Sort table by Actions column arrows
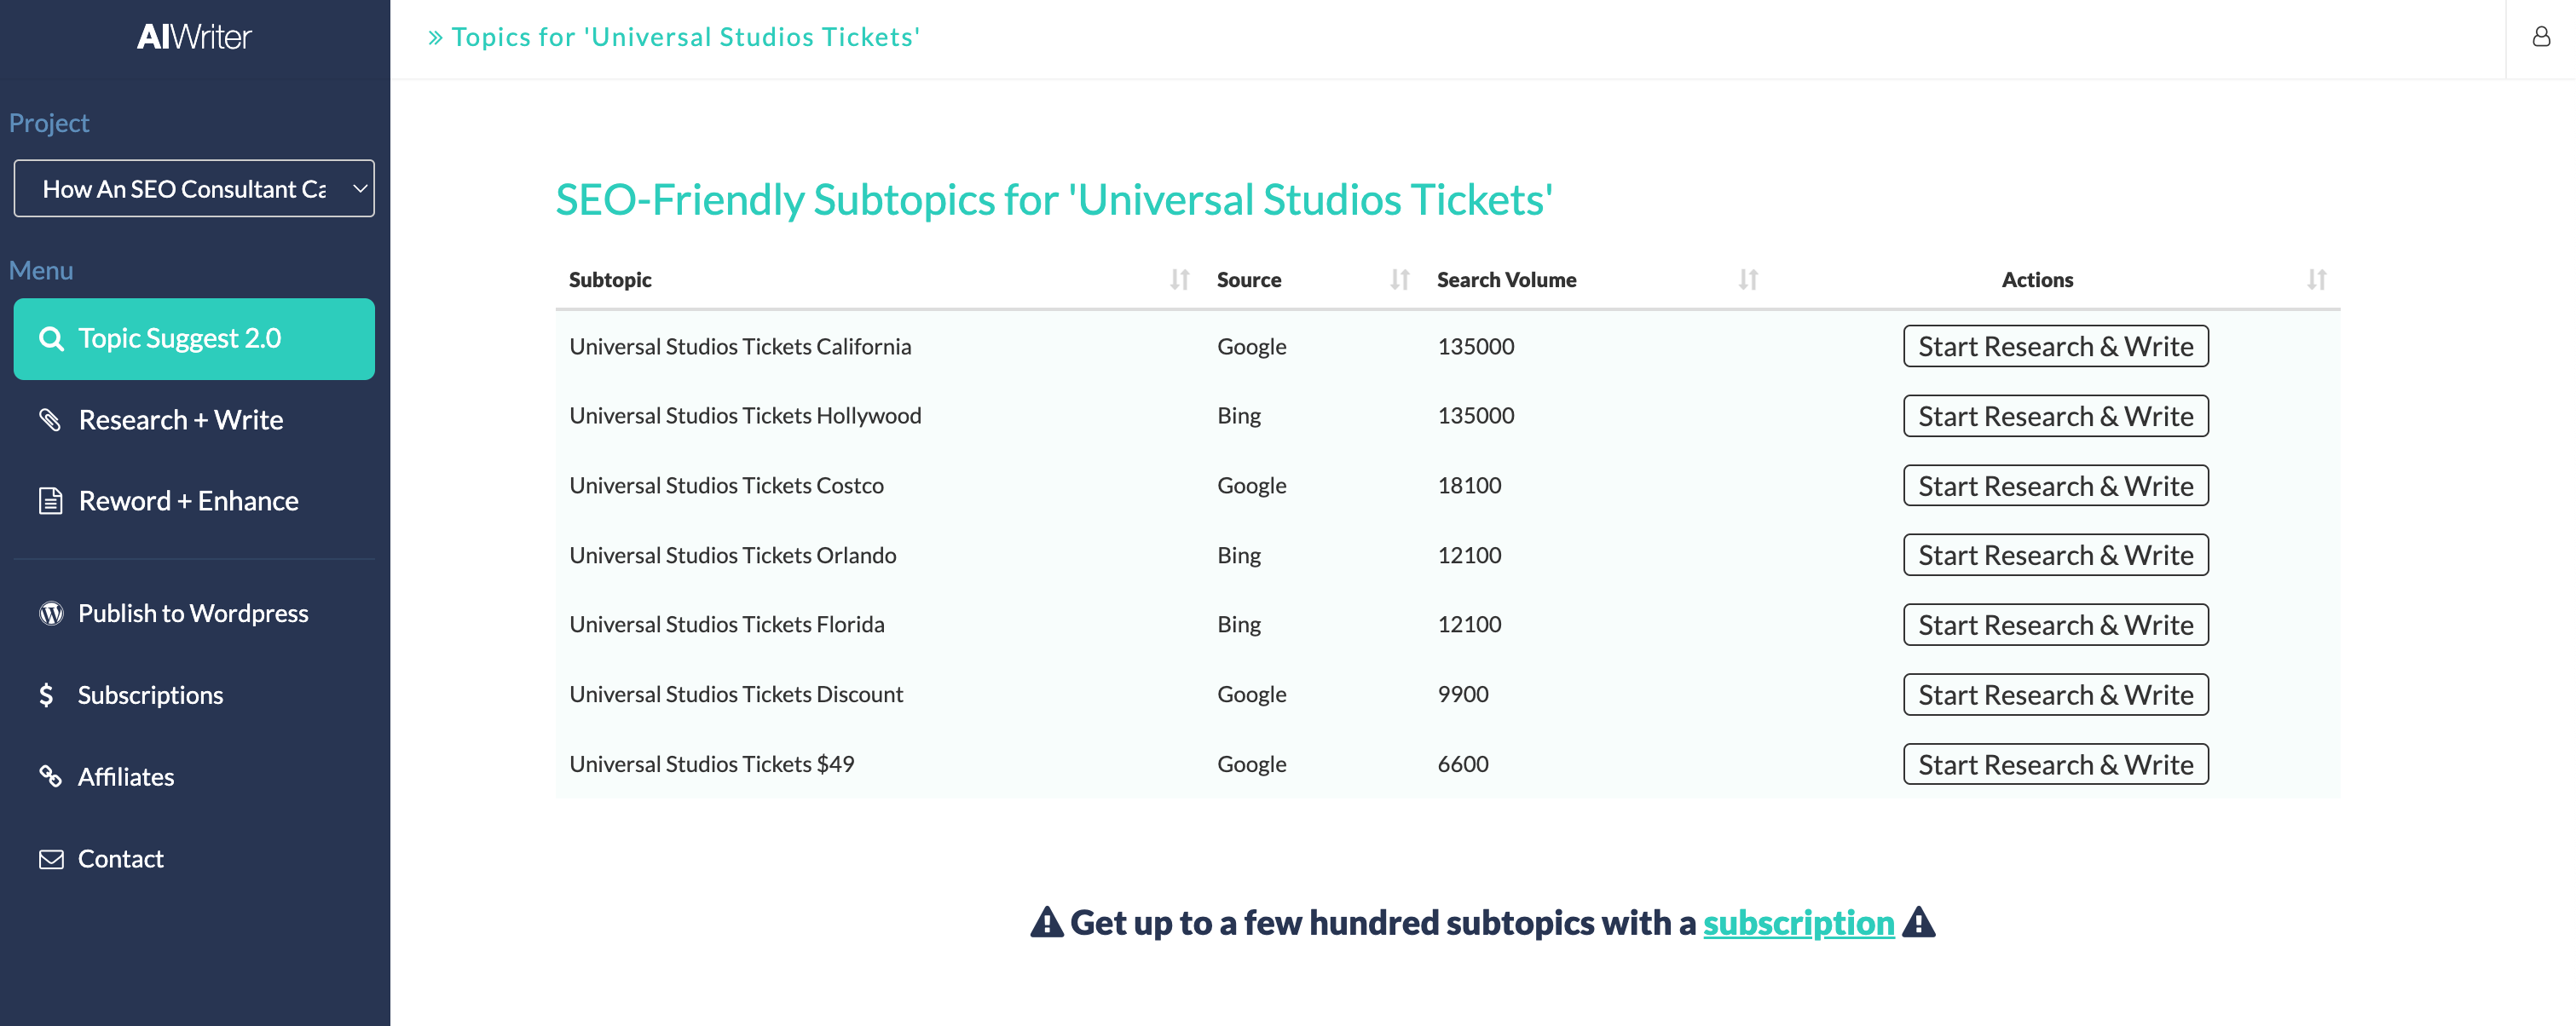Image resolution: width=2576 pixels, height=1026 pixels. [2316, 280]
